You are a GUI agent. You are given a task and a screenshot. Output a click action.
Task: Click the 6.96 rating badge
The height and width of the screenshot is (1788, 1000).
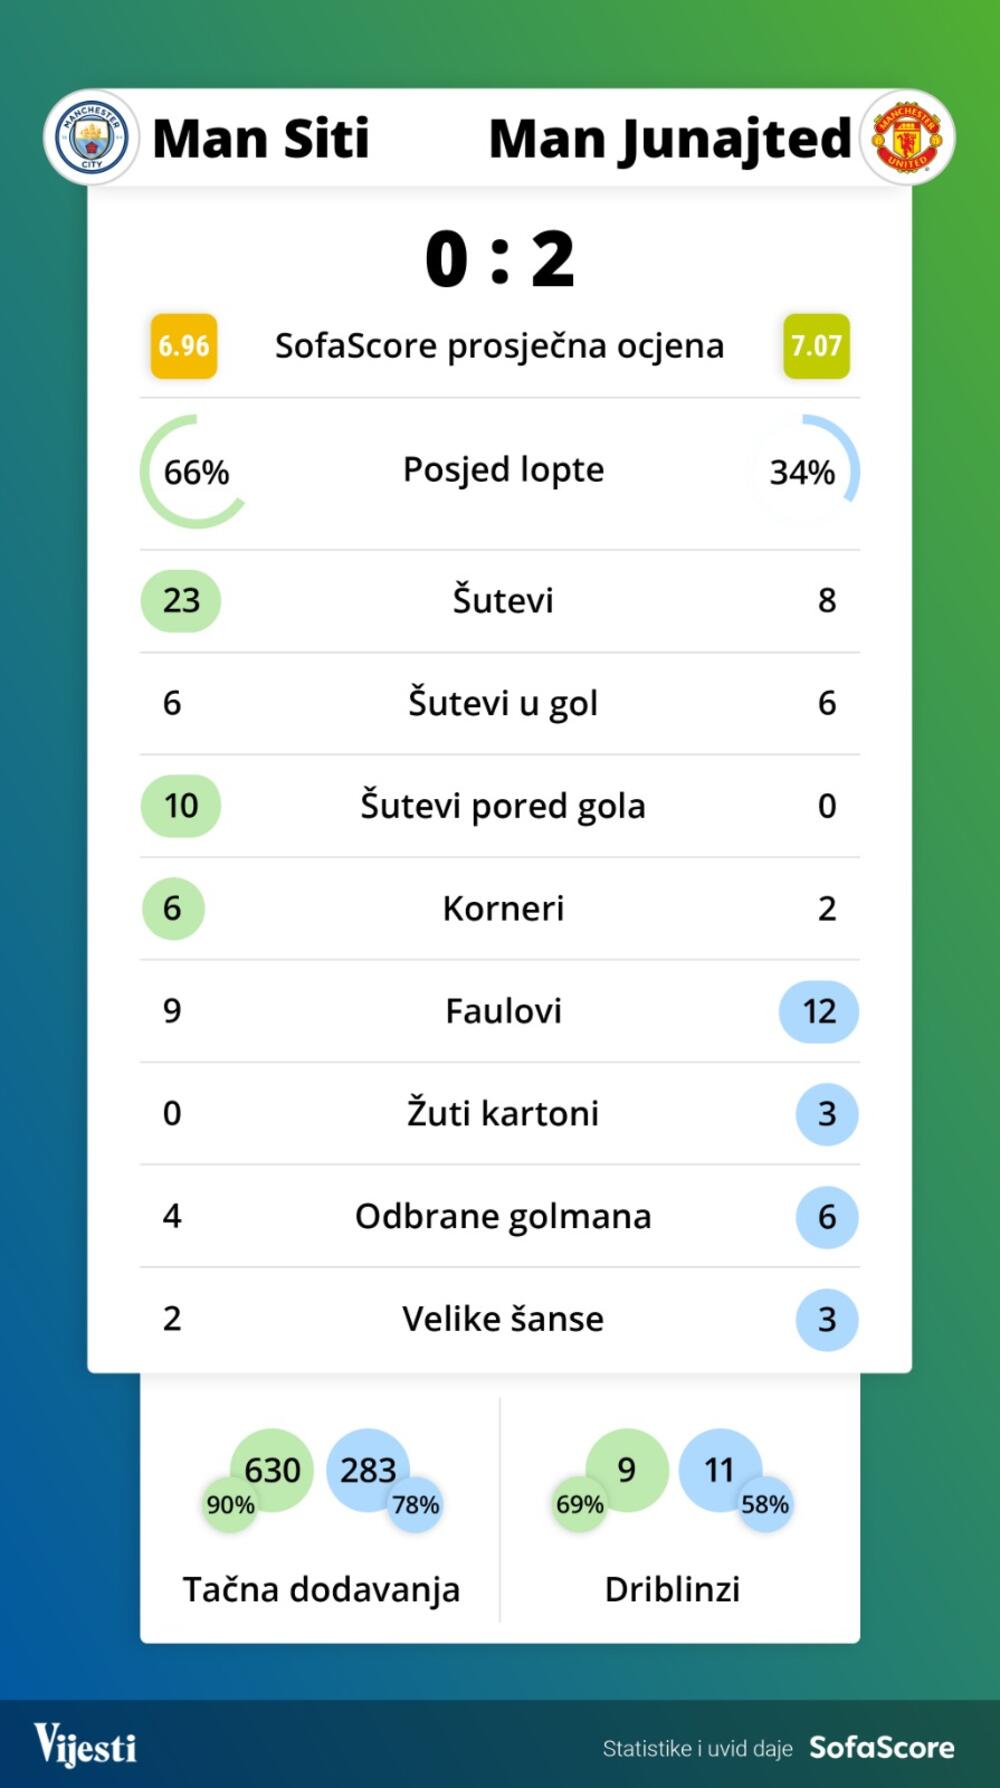click(184, 346)
